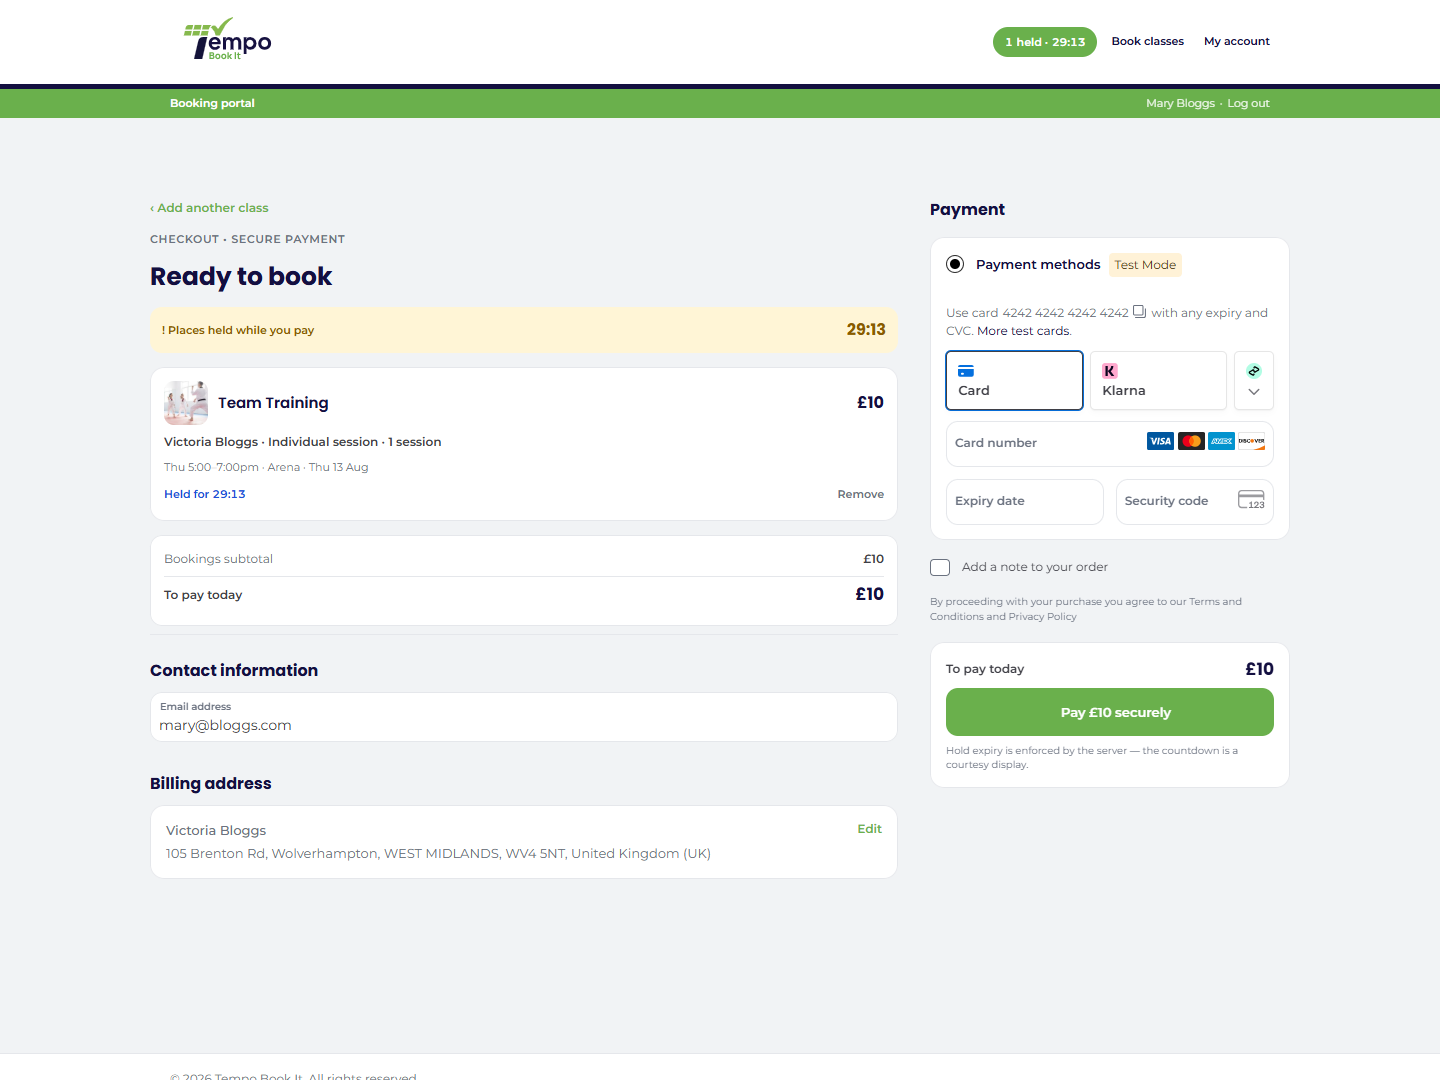Edit the billing address

pyautogui.click(x=869, y=829)
